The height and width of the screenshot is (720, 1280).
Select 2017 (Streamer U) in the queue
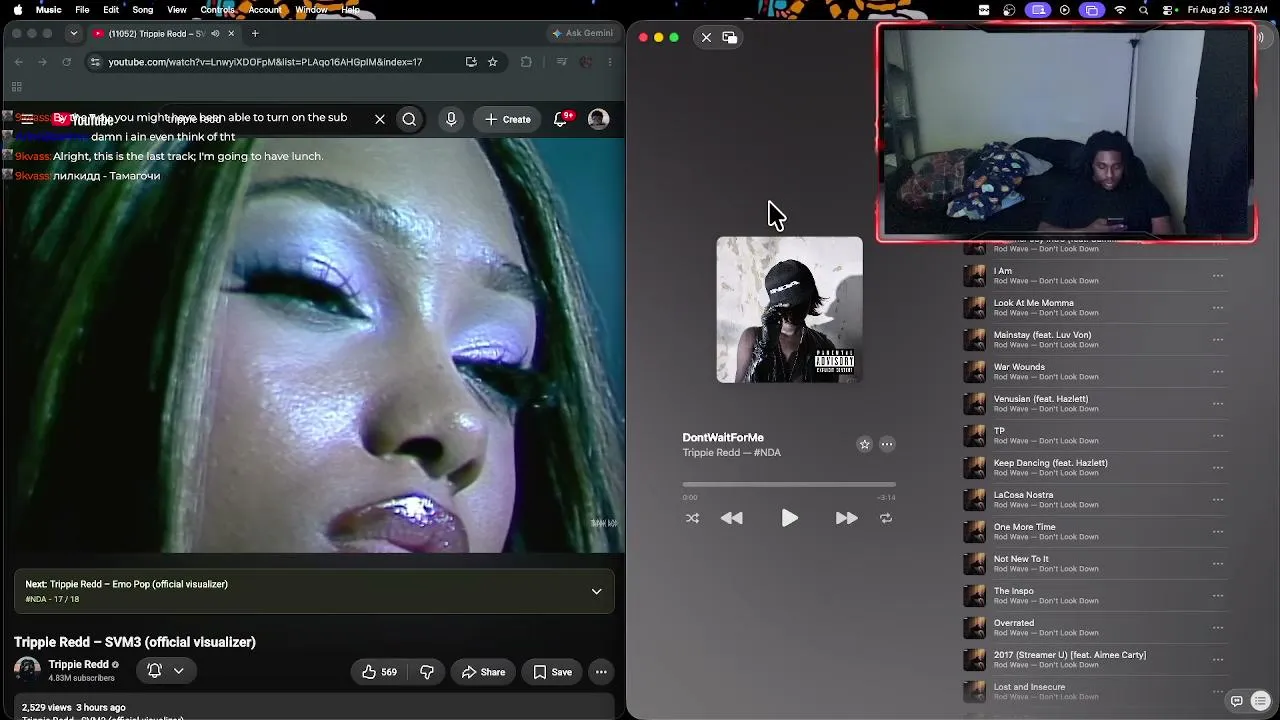(1095, 660)
